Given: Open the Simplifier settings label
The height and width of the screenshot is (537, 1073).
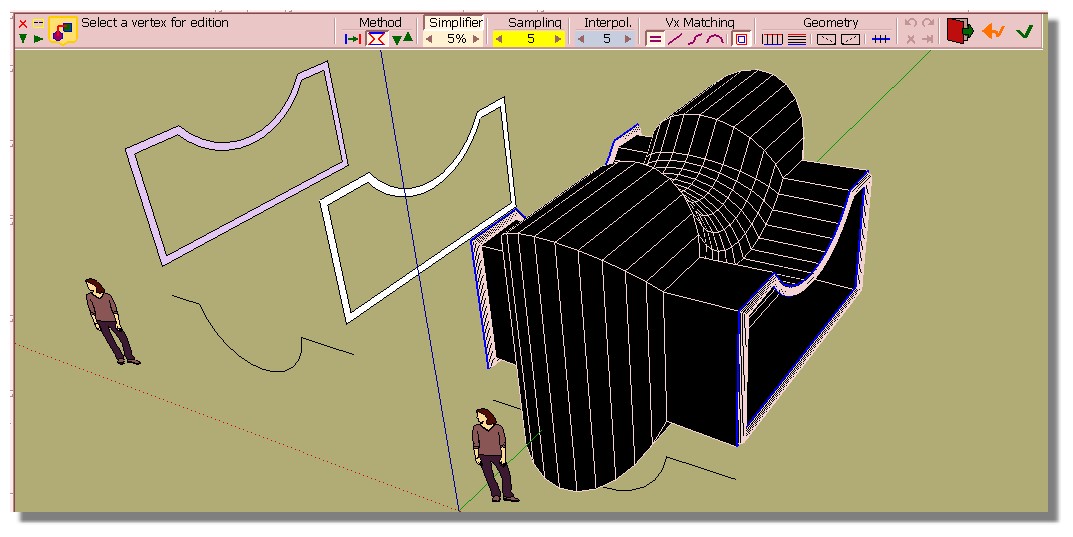Looking at the screenshot, I should [456, 23].
